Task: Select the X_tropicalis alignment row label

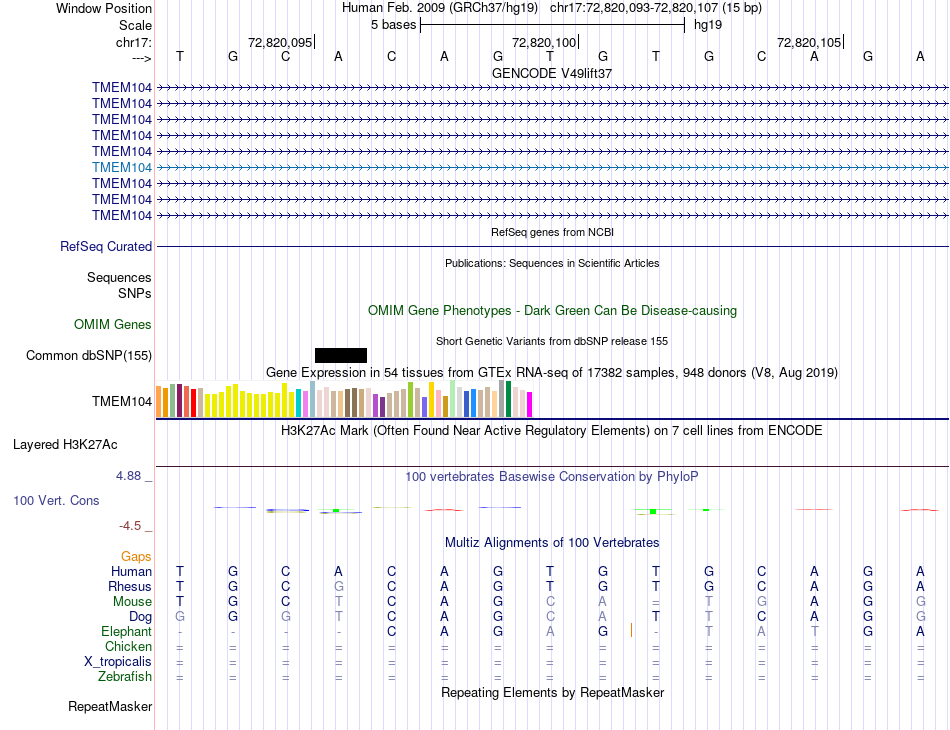Action: [118, 662]
